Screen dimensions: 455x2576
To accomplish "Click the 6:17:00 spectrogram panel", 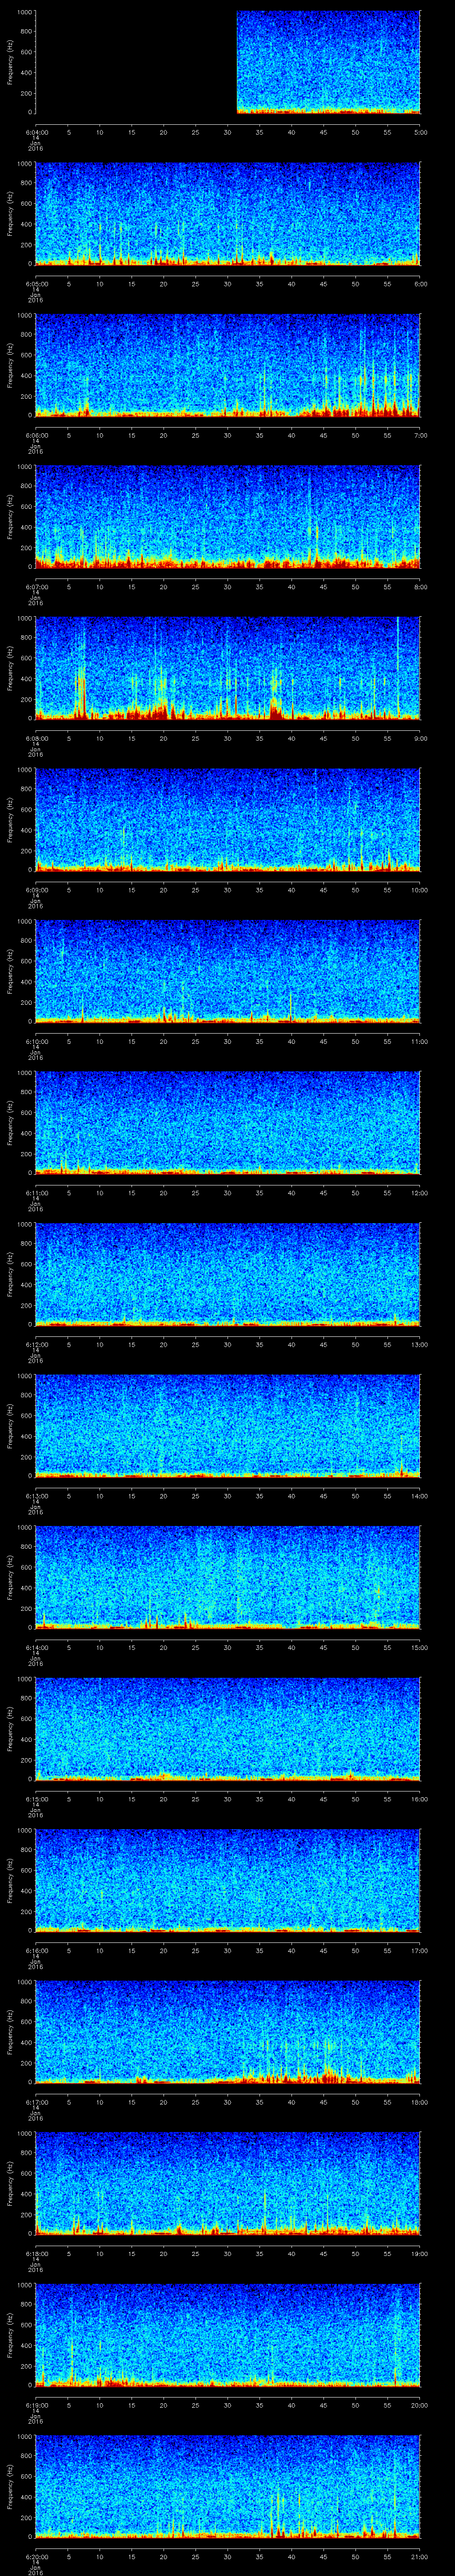I will (x=228, y=2031).
